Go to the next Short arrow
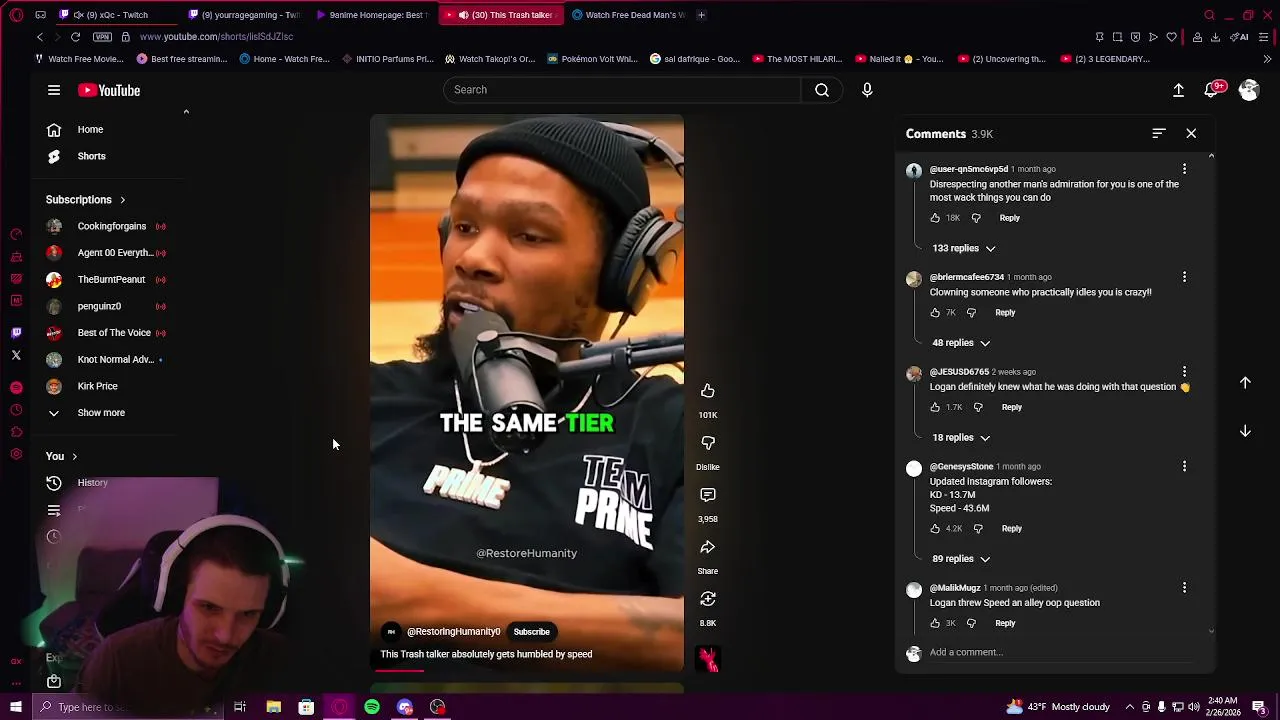The height and width of the screenshot is (720, 1280). (1245, 431)
